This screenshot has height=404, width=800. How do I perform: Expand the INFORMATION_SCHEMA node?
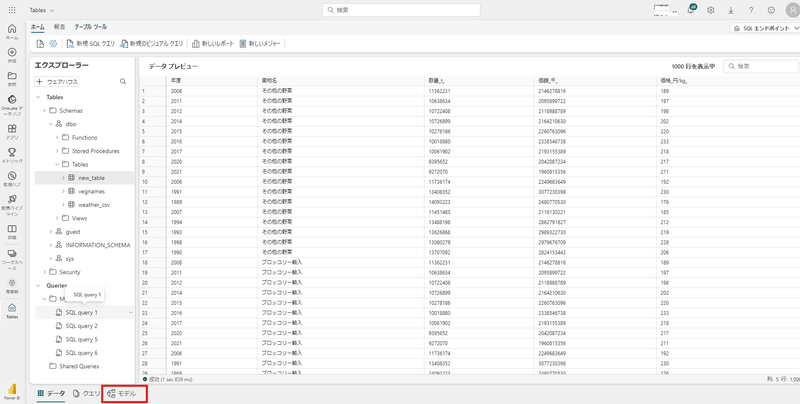pos(51,245)
